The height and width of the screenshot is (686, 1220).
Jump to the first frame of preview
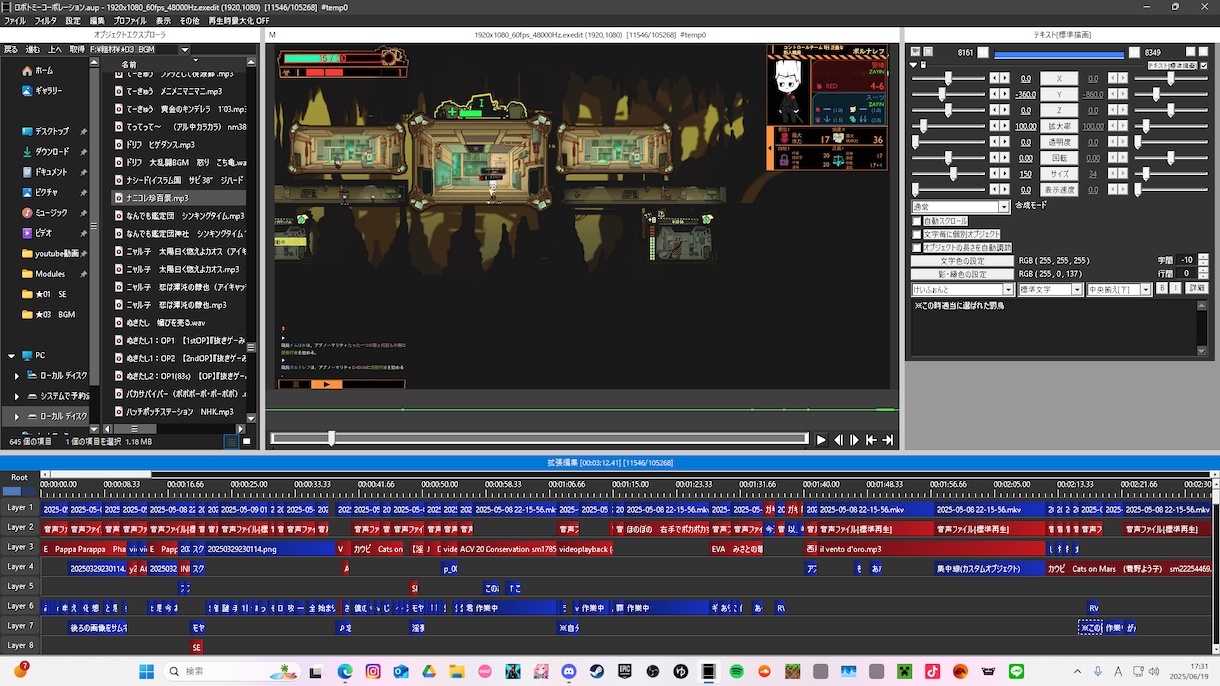click(871, 439)
